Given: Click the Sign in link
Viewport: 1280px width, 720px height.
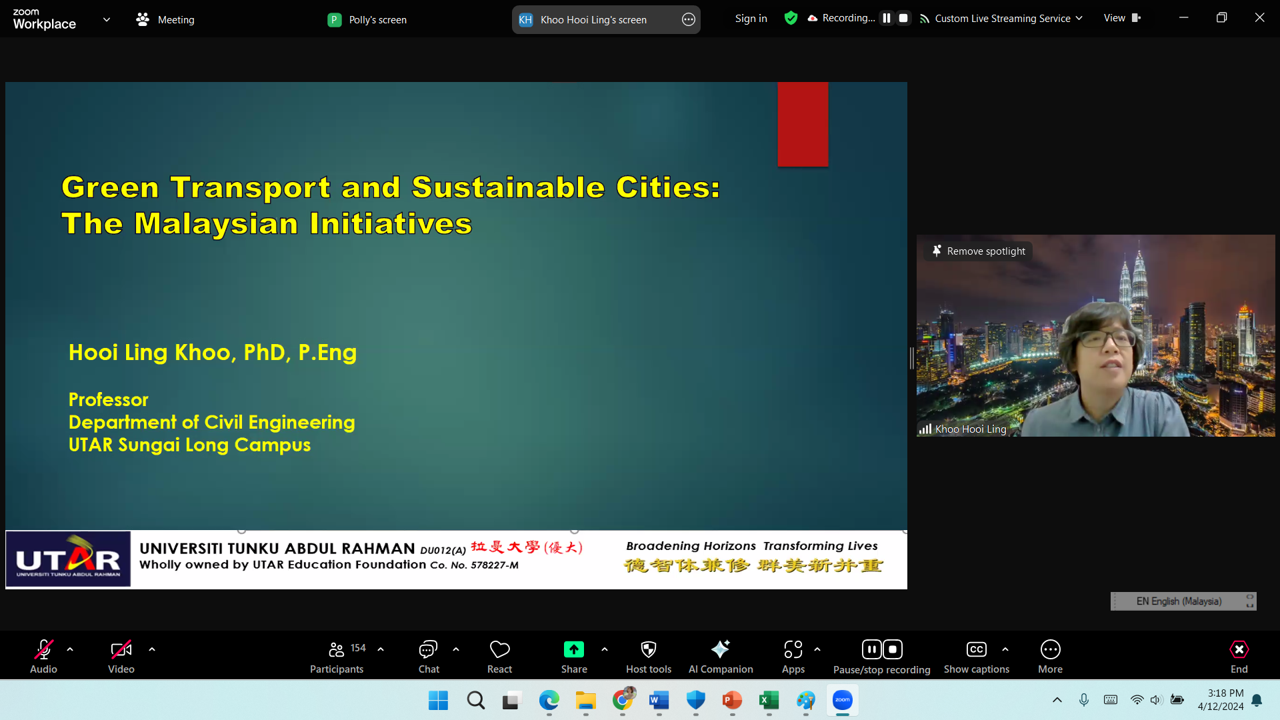Looking at the screenshot, I should [751, 18].
